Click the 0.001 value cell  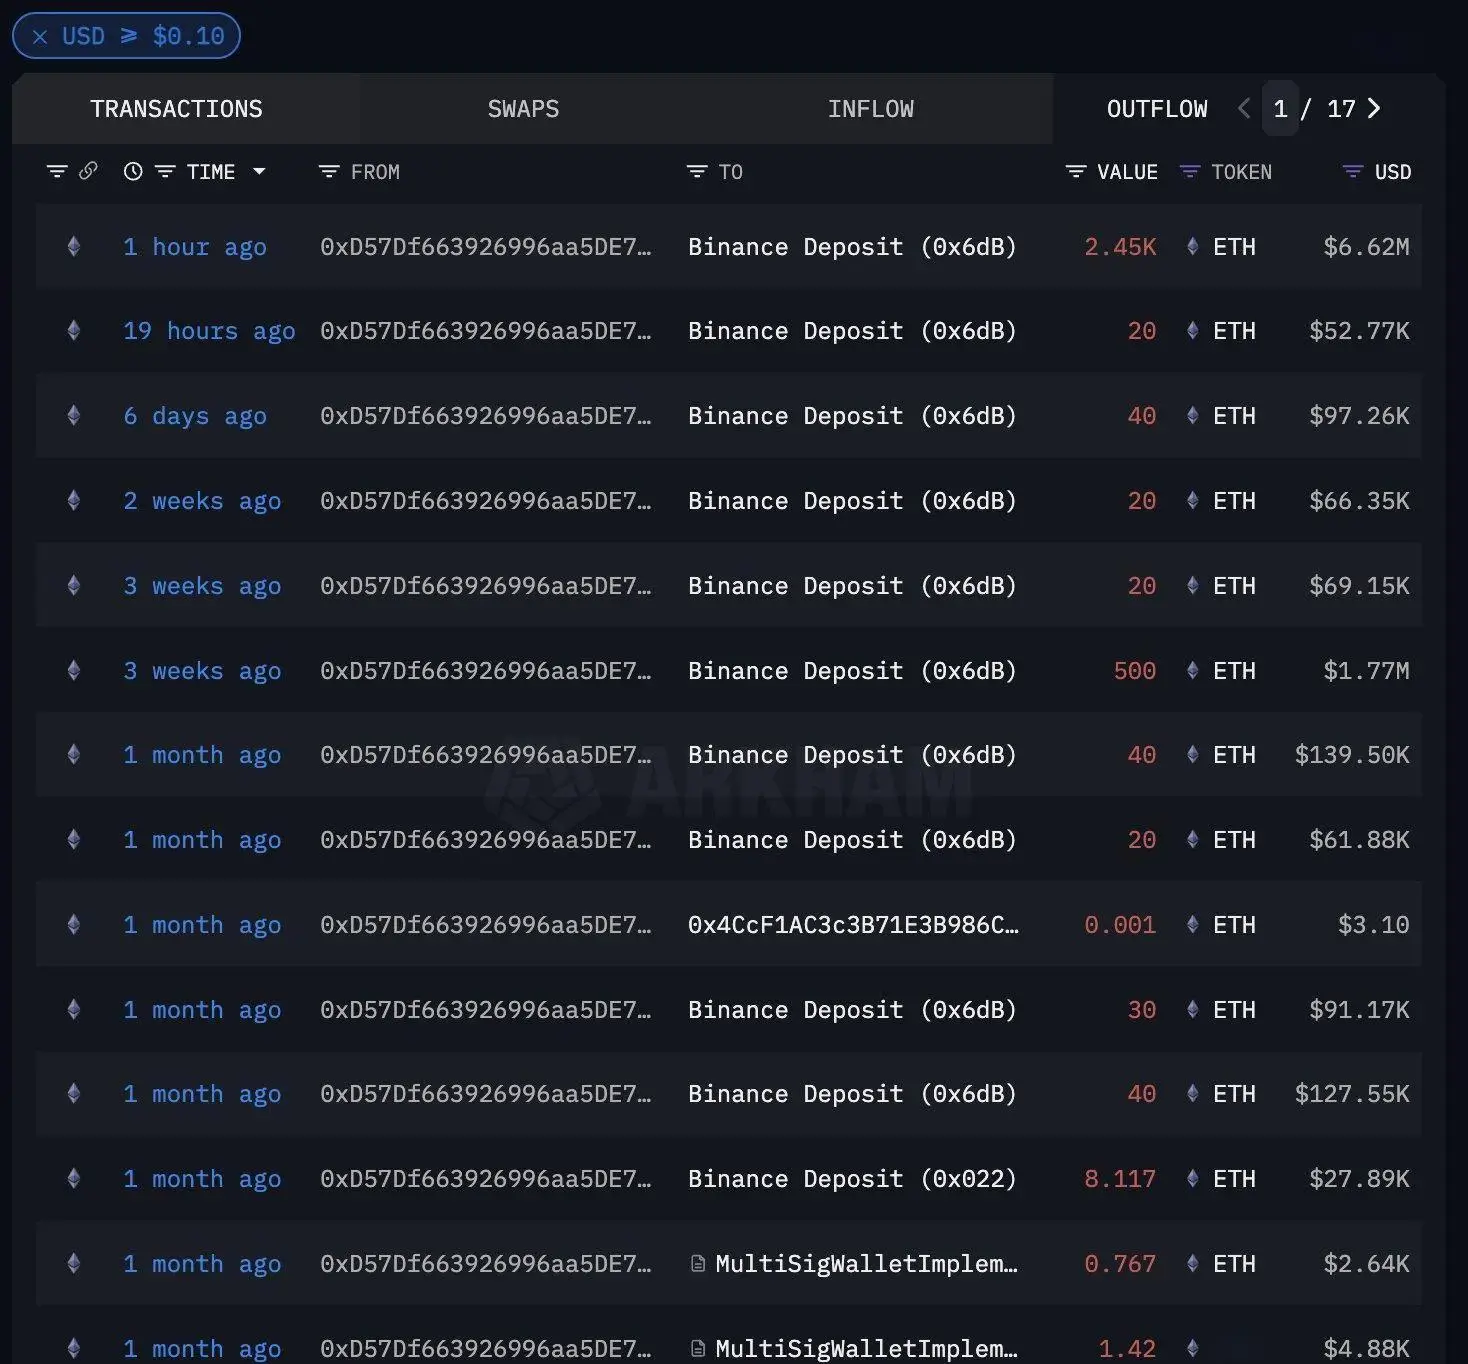(x=1120, y=925)
